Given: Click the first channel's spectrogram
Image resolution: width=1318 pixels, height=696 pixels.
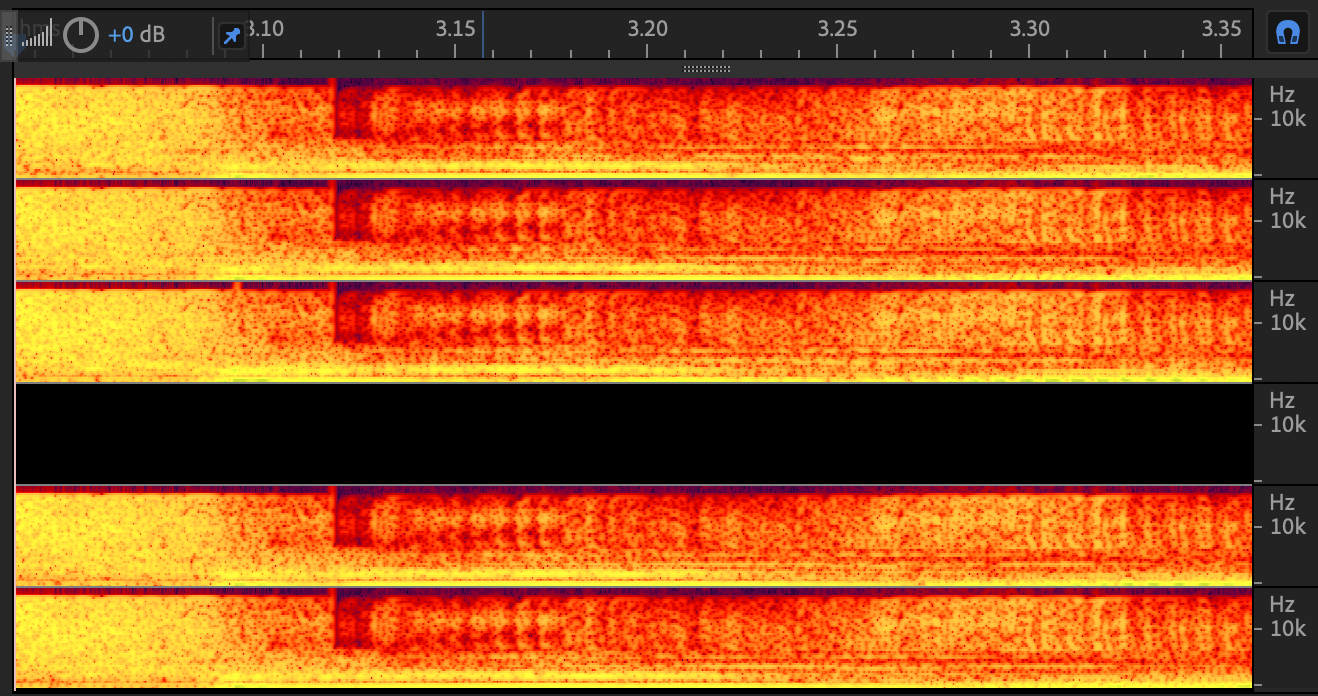Looking at the screenshot, I should [x=633, y=128].
